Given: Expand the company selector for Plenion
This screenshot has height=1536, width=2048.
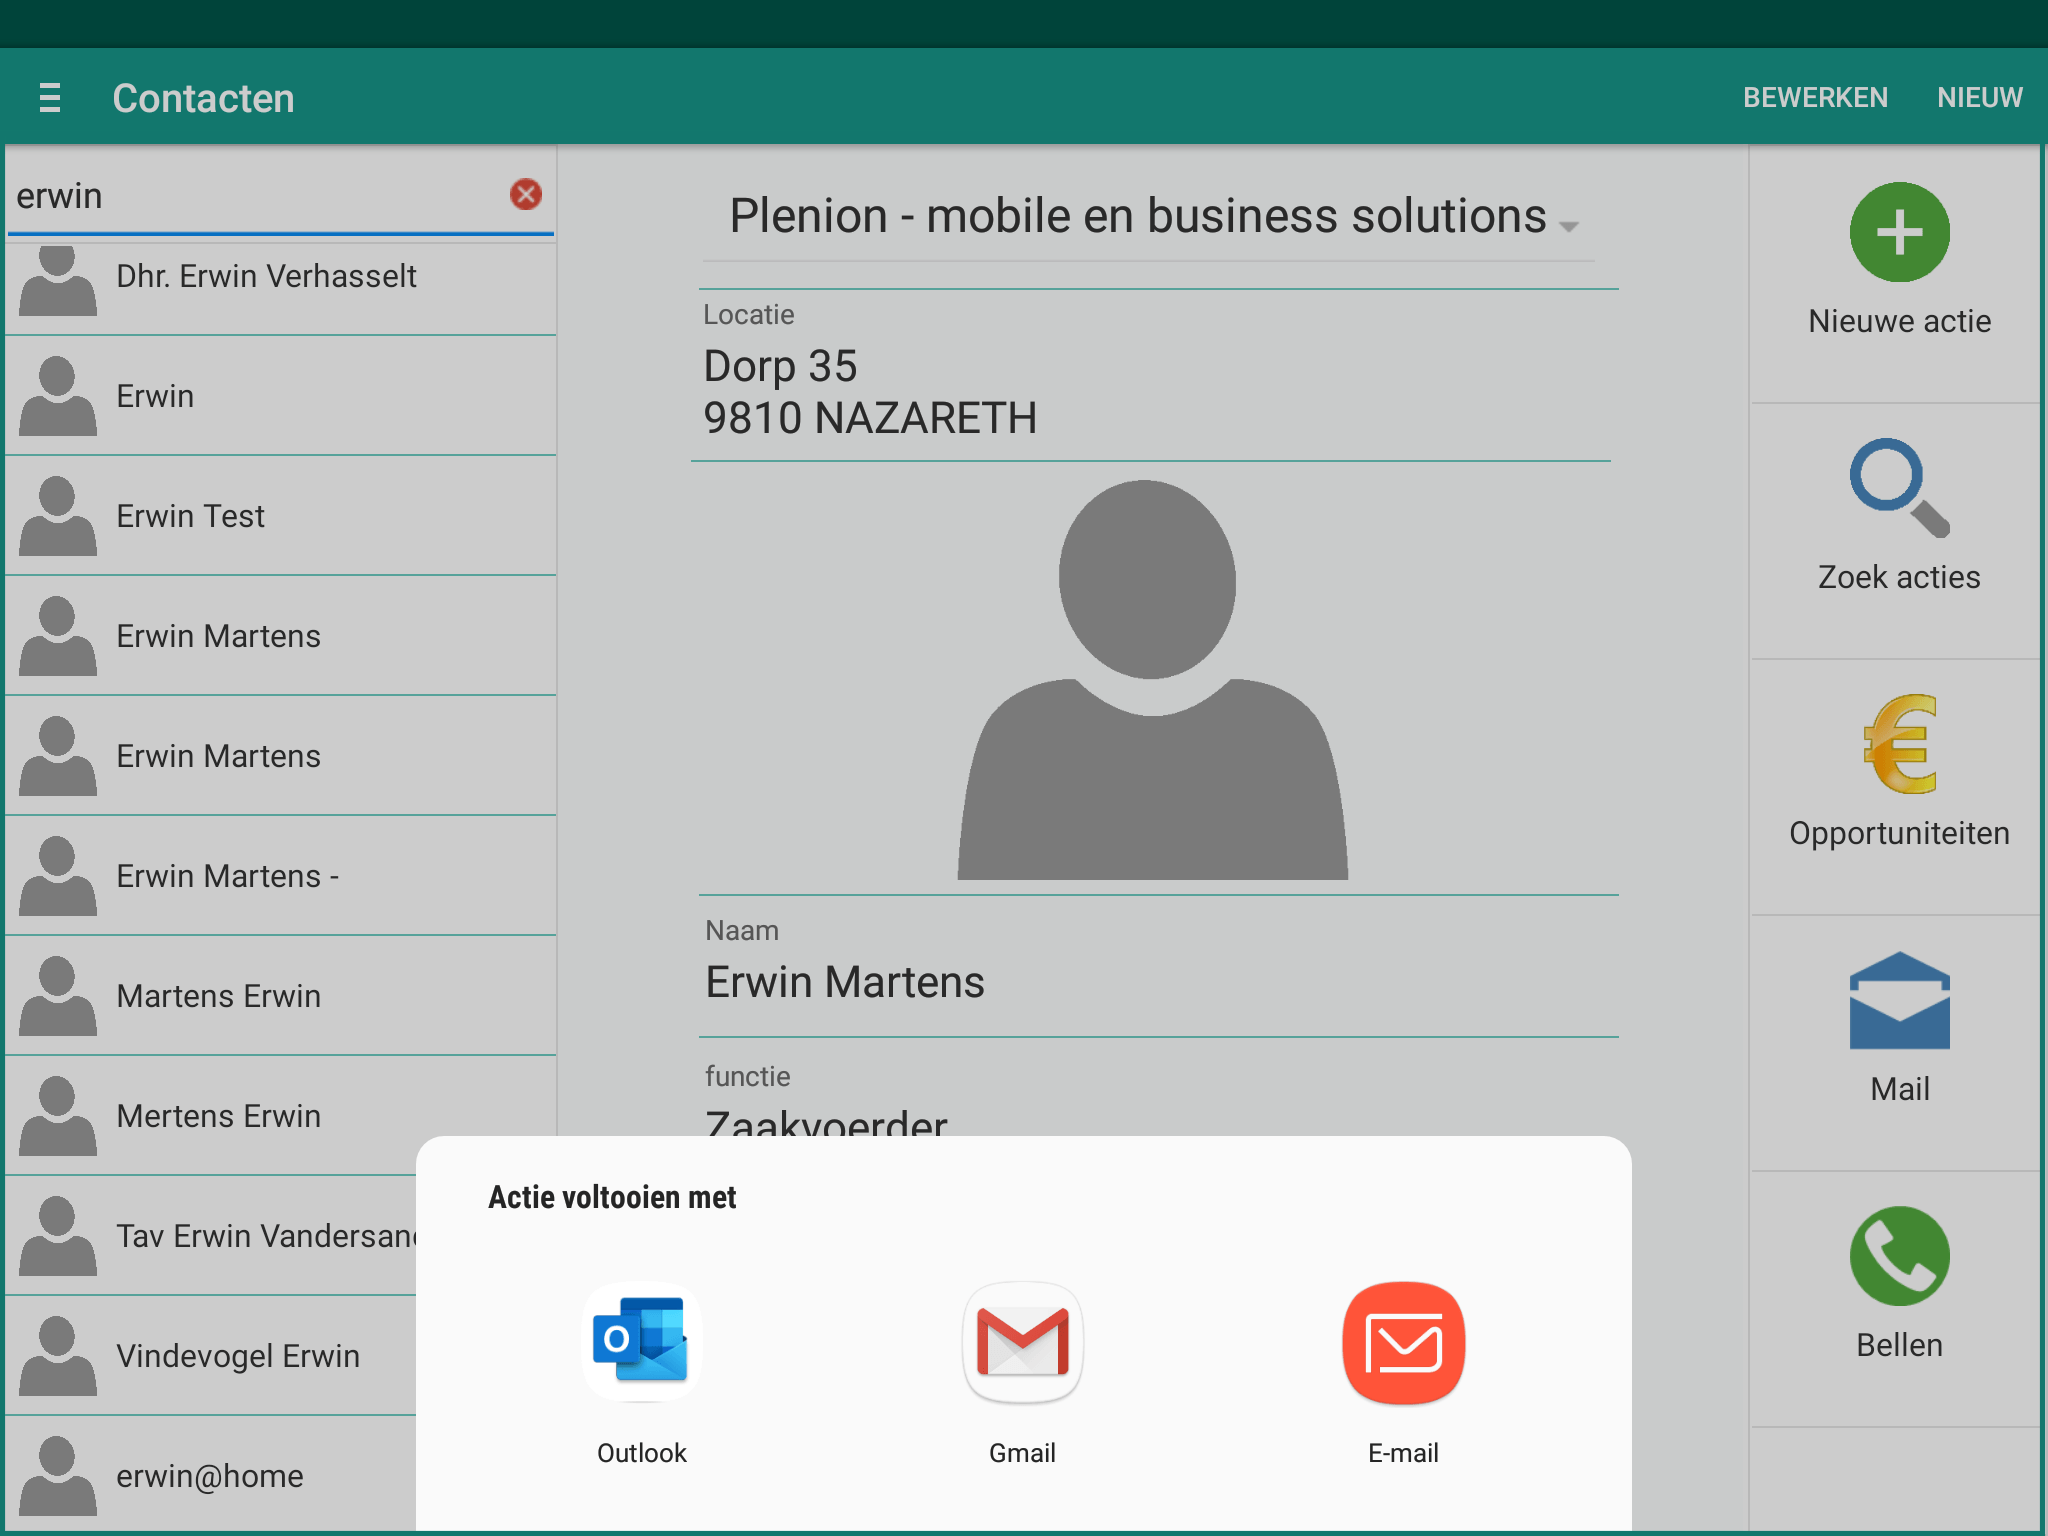Looking at the screenshot, I should pyautogui.click(x=1568, y=226).
